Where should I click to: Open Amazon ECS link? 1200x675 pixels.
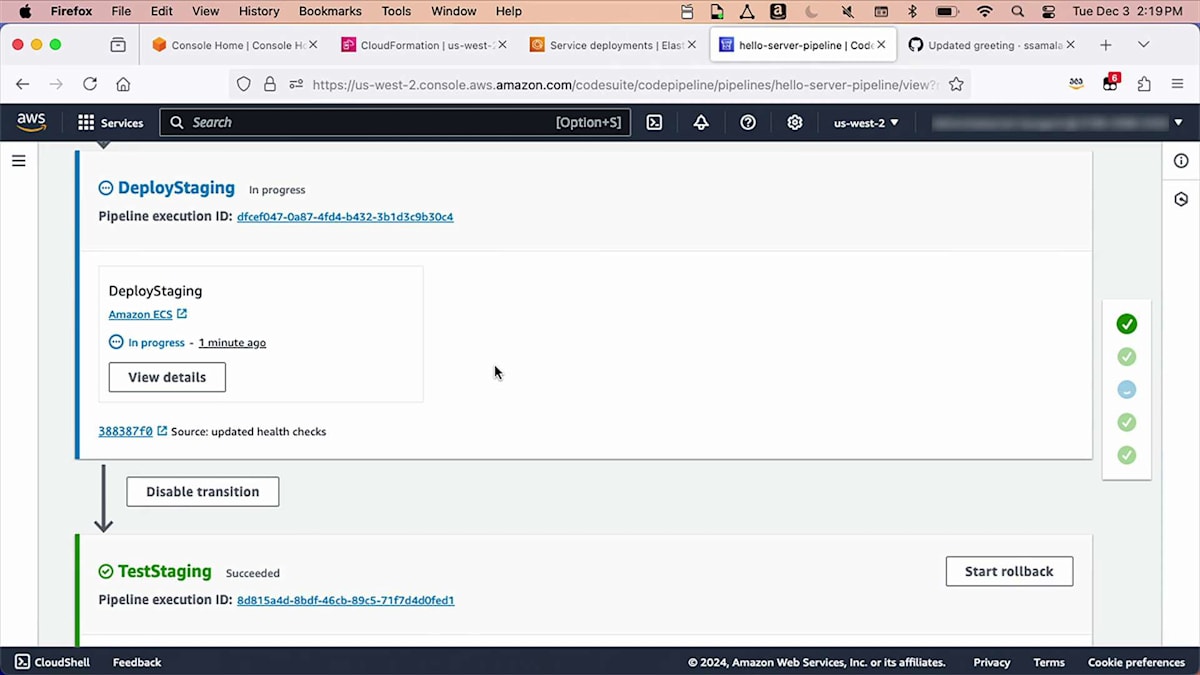(x=147, y=314)
